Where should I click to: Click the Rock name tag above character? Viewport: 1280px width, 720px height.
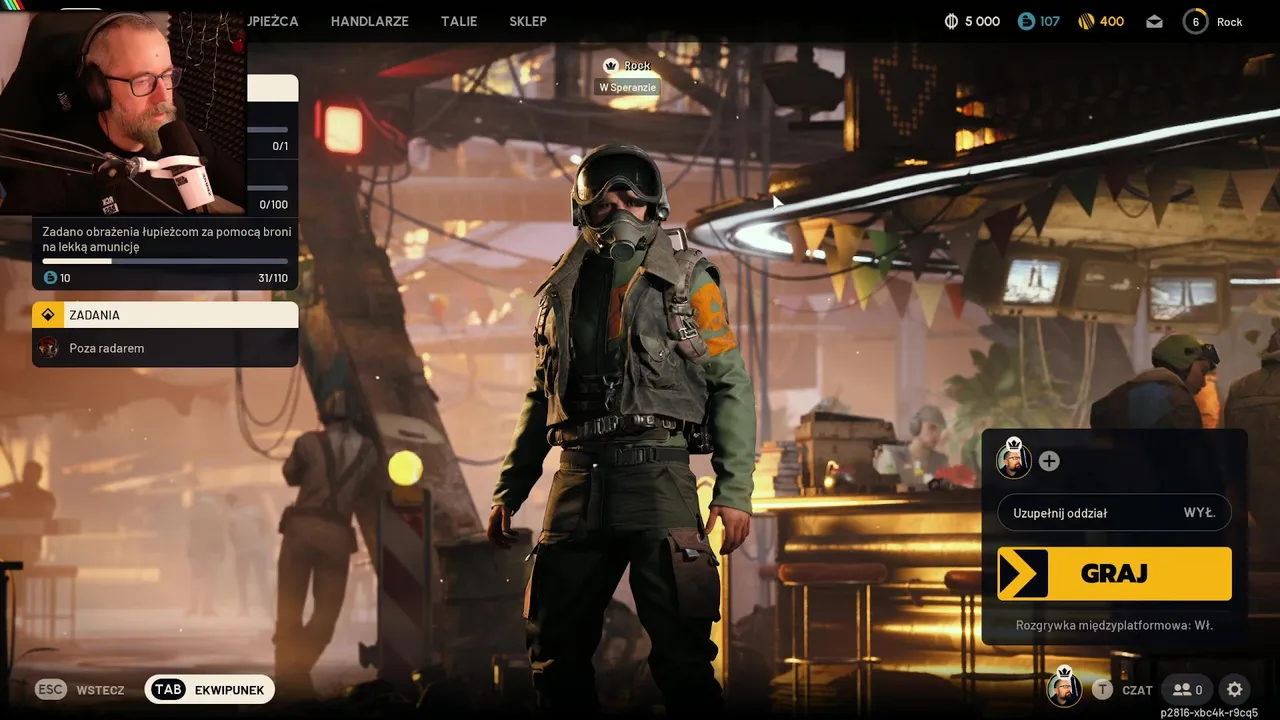[x=637, y=65]
